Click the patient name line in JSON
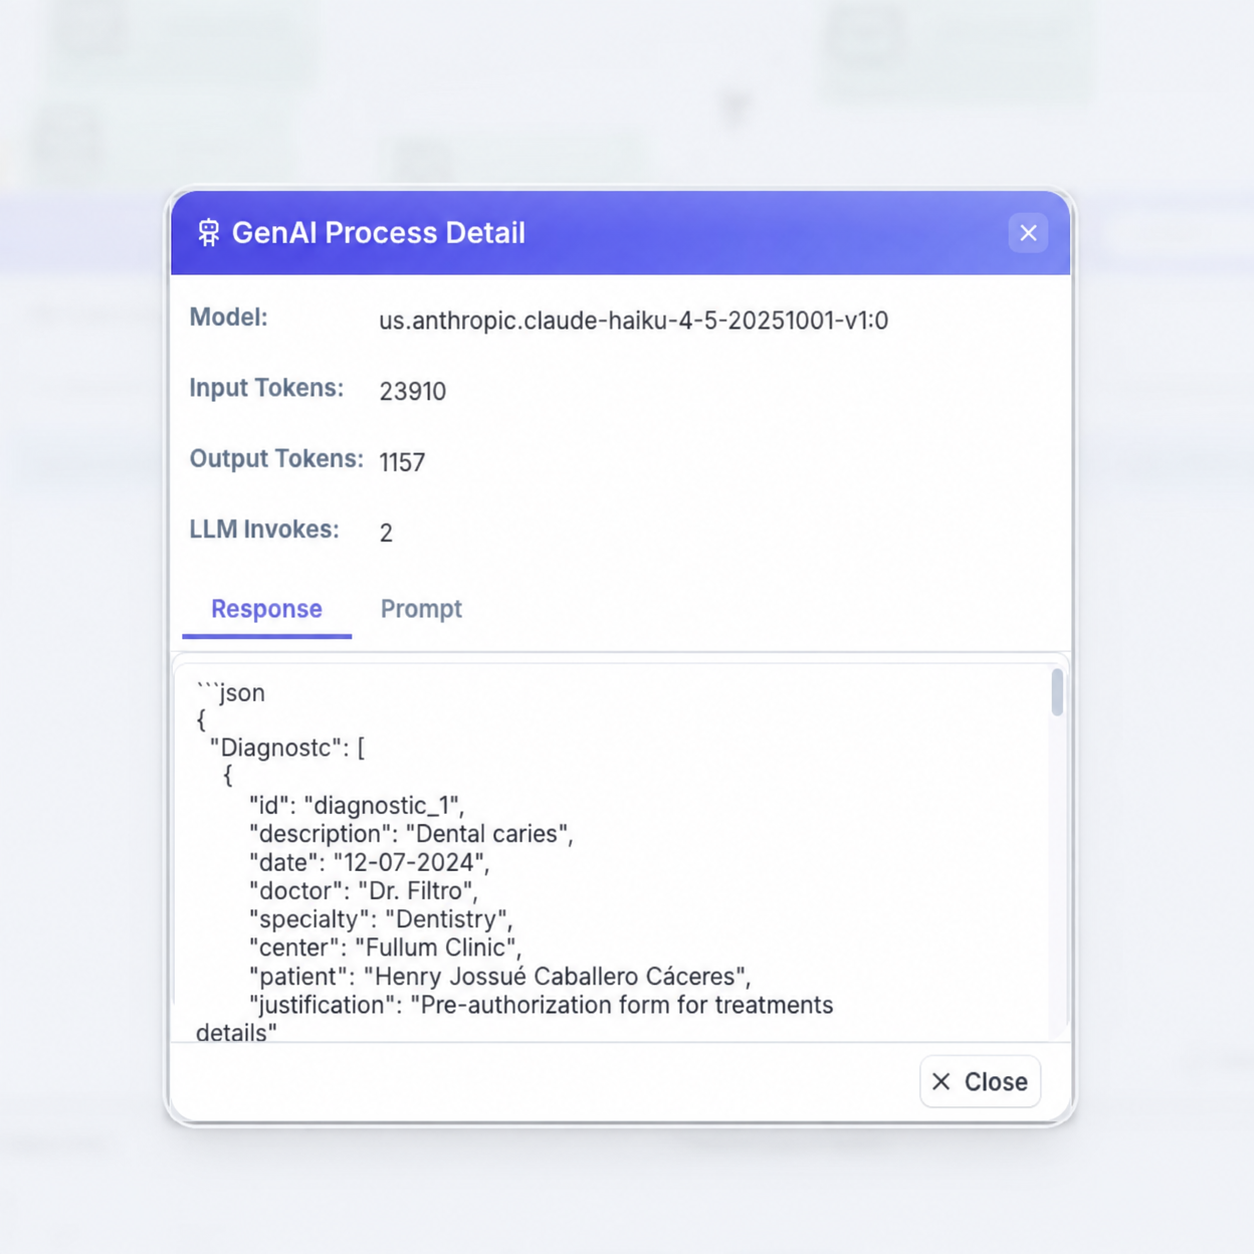The image size is (1254, 1254). point(499,976)
